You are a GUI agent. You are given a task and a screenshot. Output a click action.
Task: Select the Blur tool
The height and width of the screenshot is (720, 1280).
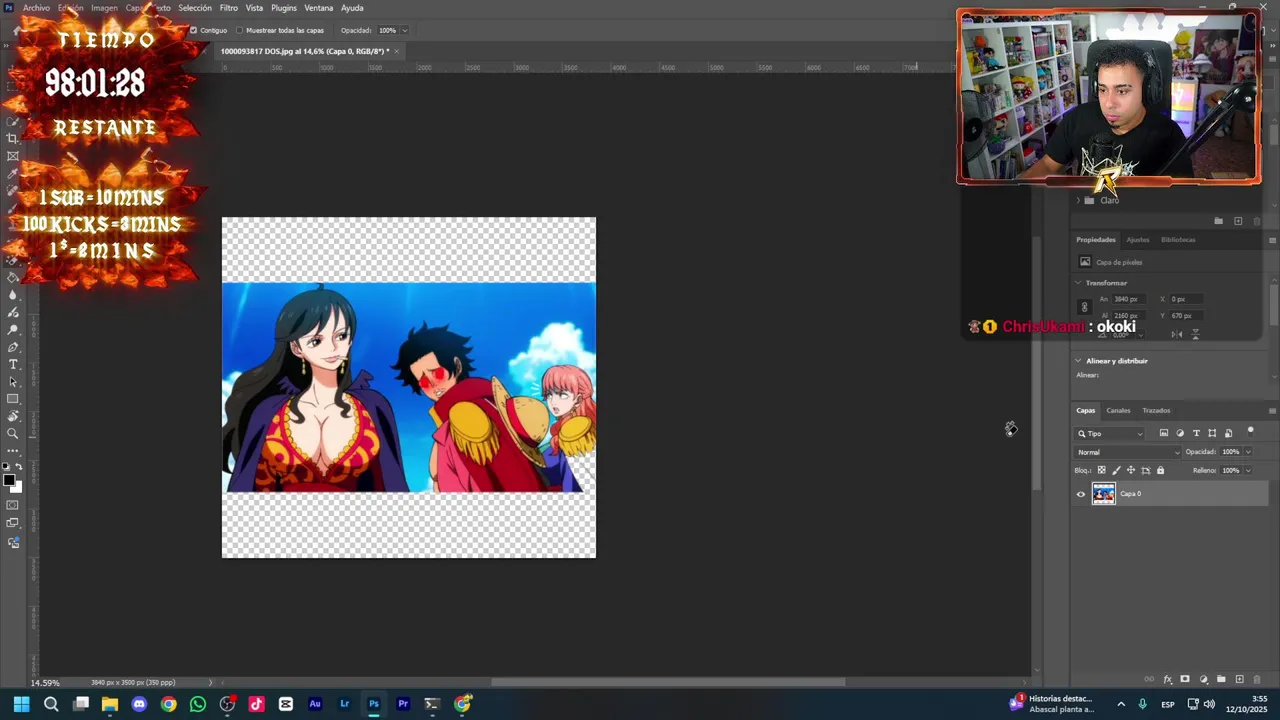(x=13, y=295)
